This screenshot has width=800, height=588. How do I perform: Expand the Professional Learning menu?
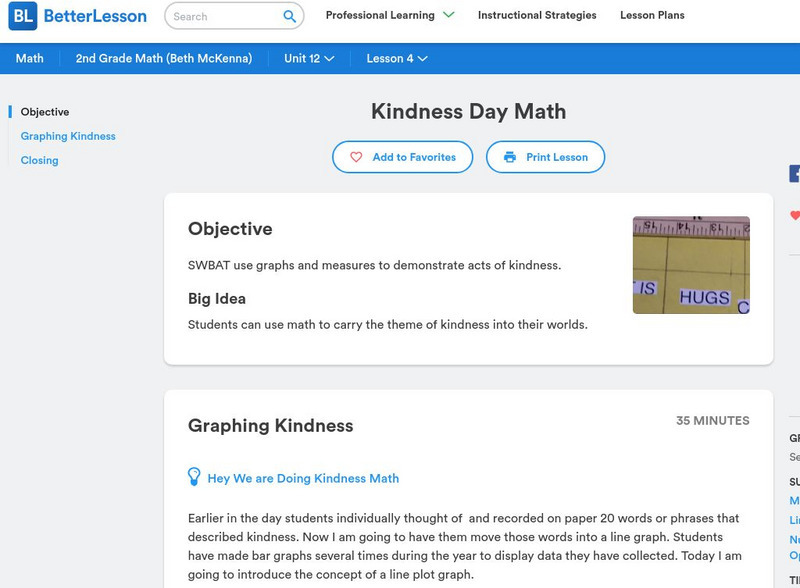click(383, 16)
